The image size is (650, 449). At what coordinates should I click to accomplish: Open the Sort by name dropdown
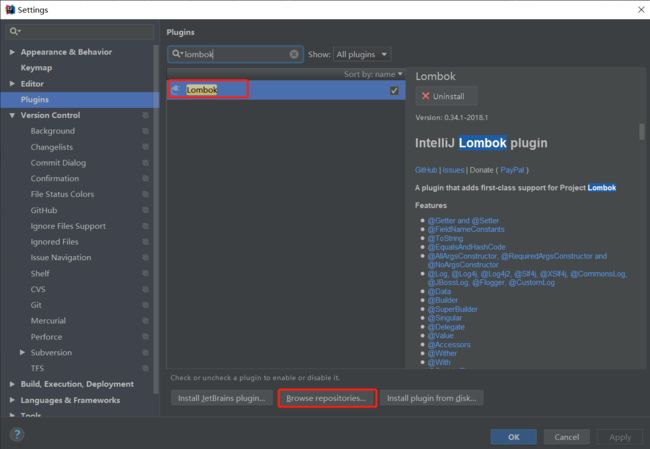tap(373, 74)
